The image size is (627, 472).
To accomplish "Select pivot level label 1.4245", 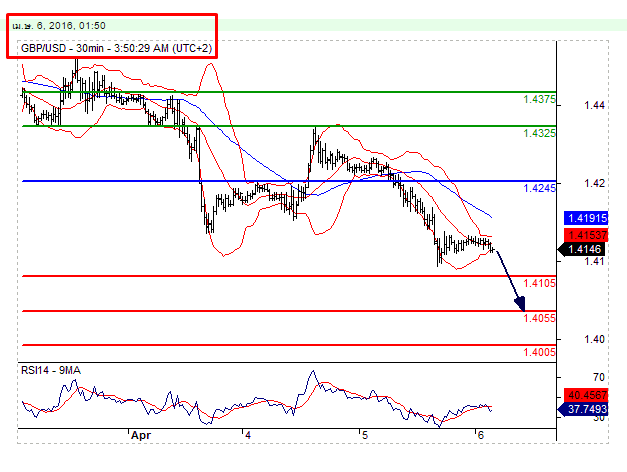I will (539, 188).
